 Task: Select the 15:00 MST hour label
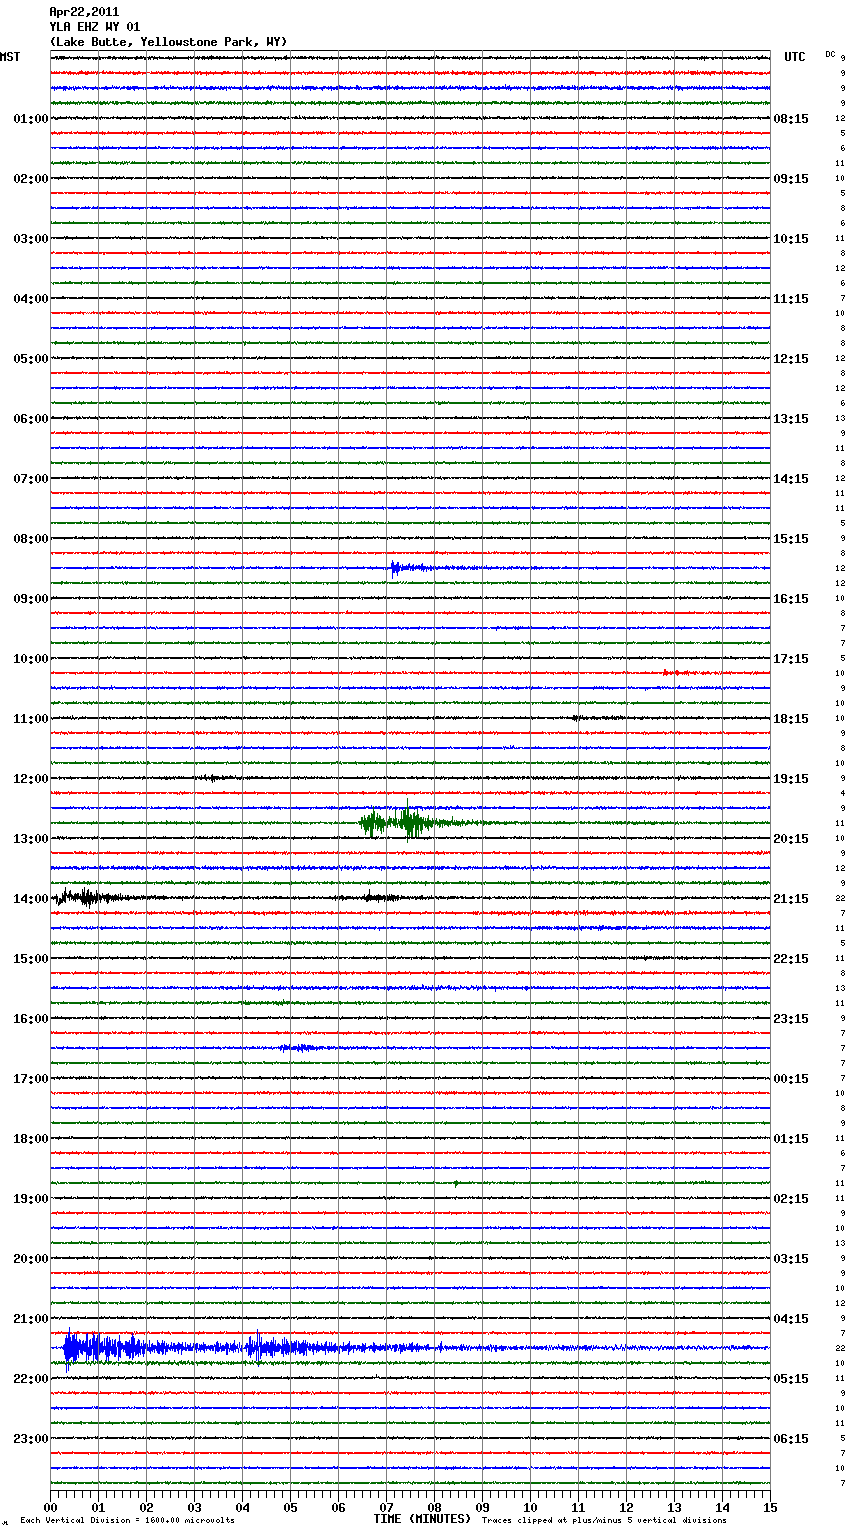pos(31,959)
